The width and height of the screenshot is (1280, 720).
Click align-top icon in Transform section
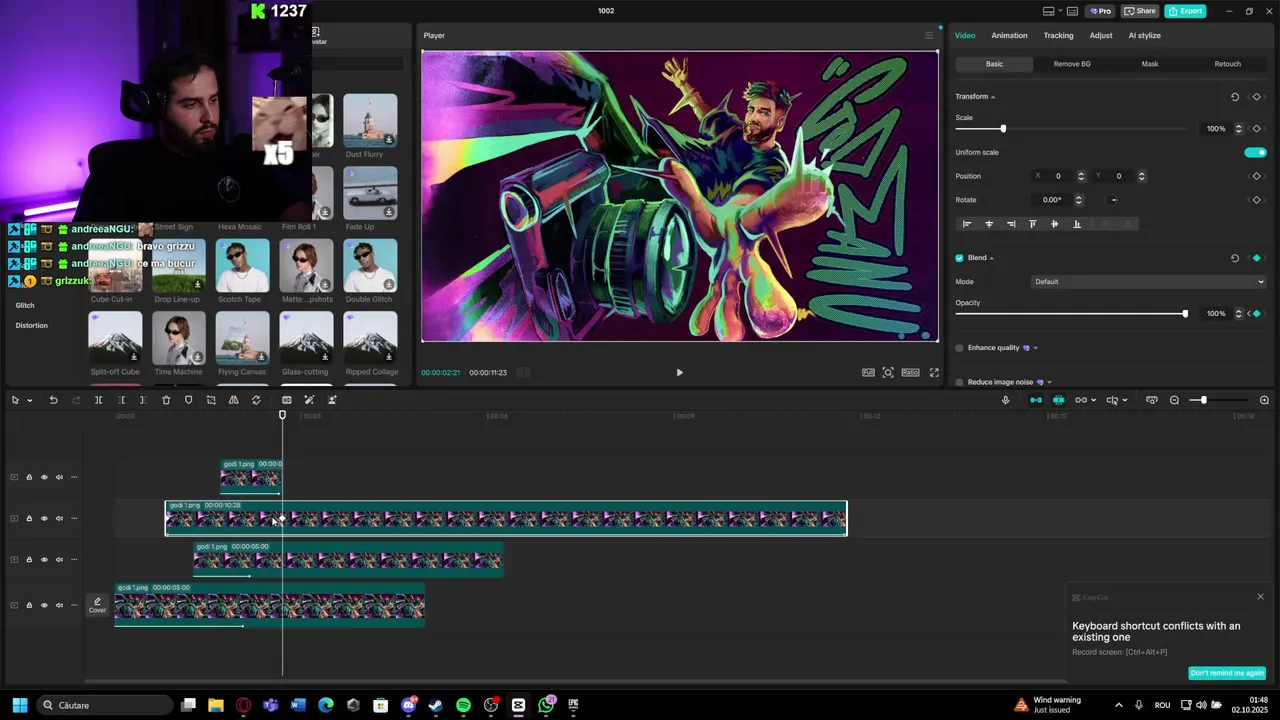pos(1033,224)
